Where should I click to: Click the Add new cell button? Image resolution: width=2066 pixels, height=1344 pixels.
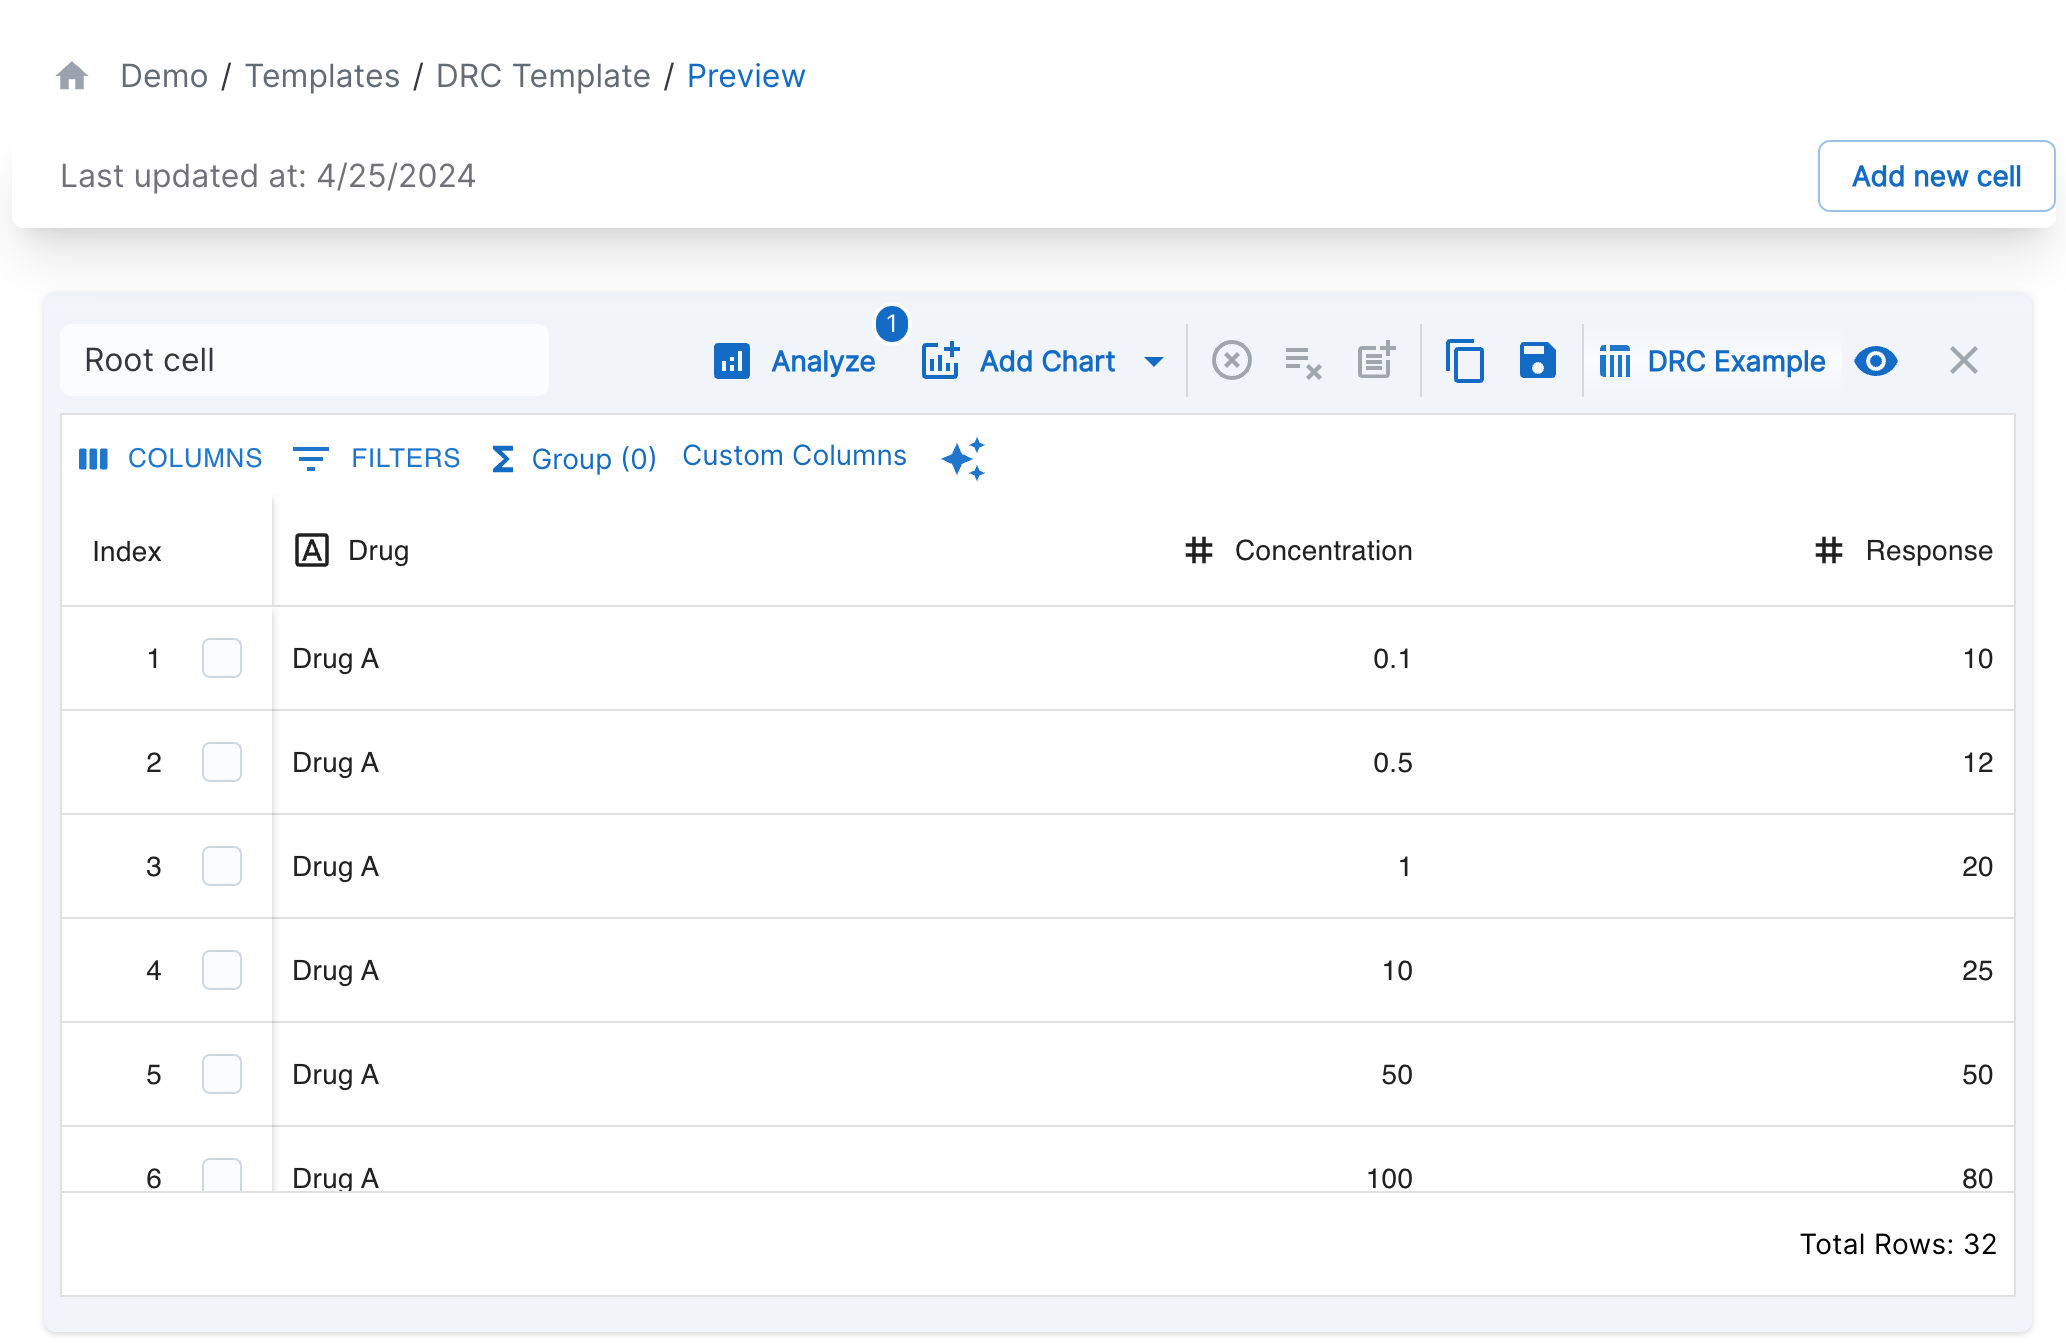(1935, 177)
